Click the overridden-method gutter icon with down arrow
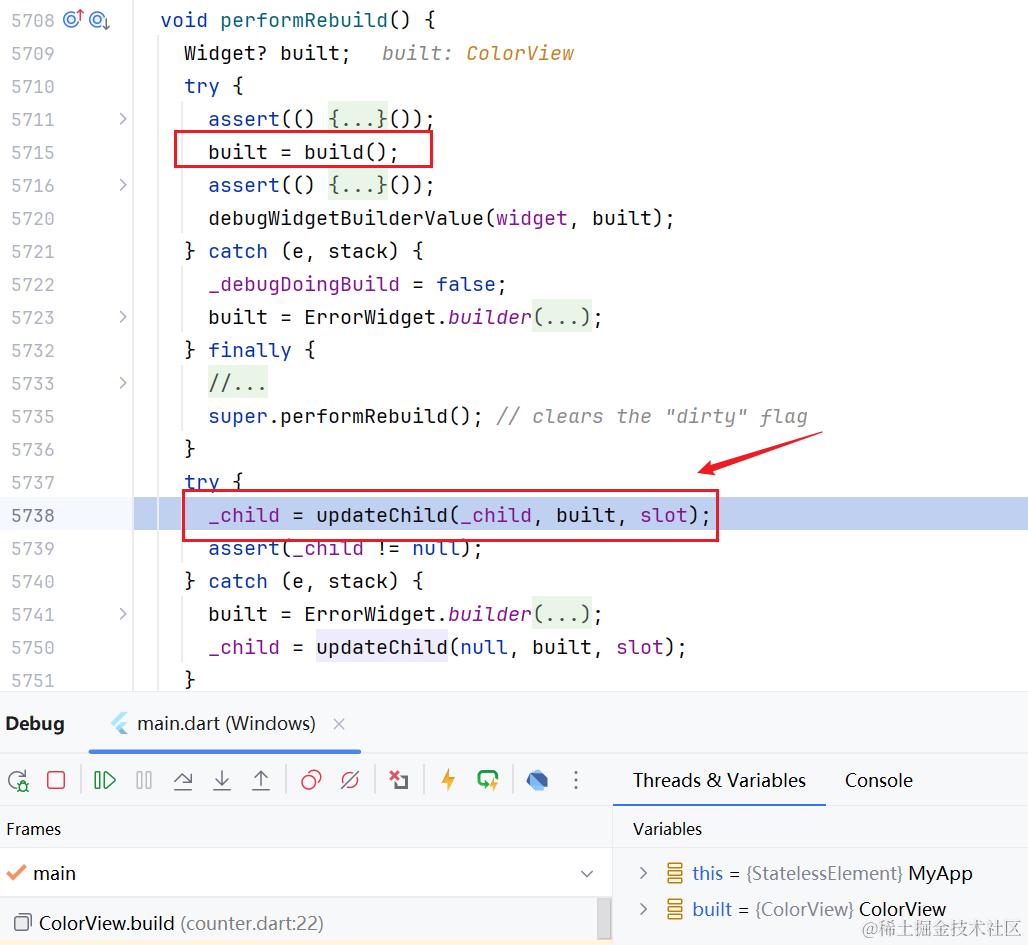Image resolution: width=1028 pixels, height=945 pixels. click(99, 20)
